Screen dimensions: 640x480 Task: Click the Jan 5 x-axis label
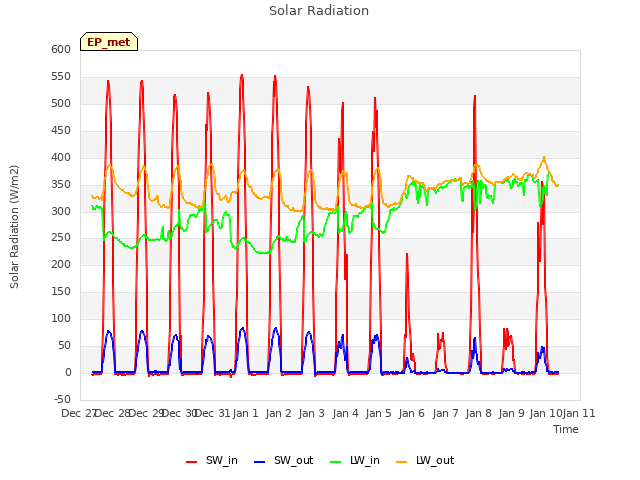[378, 413]
